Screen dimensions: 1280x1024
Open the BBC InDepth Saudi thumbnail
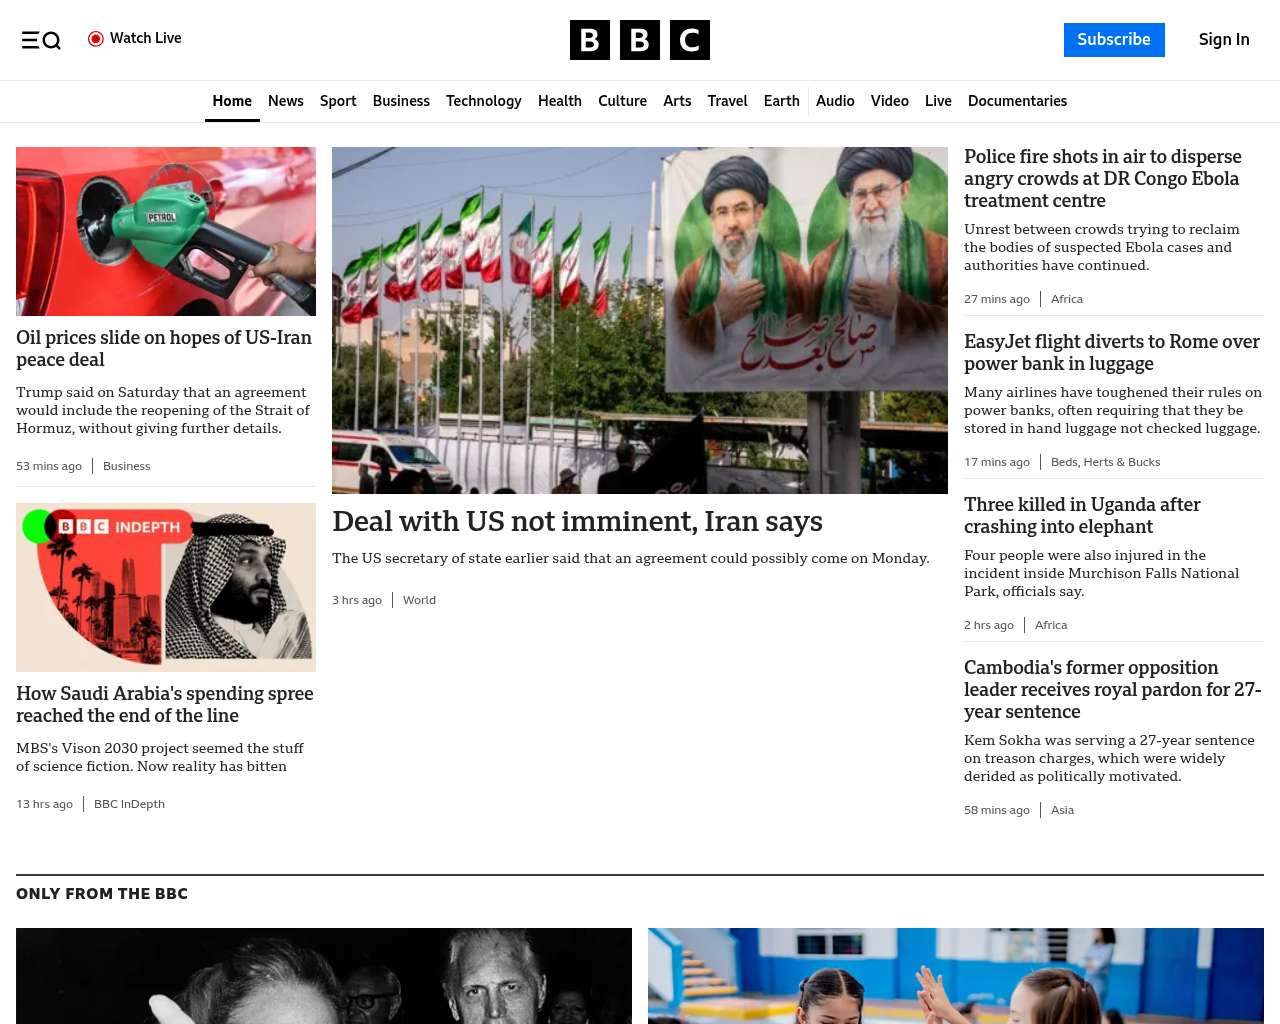pos(166,587)
